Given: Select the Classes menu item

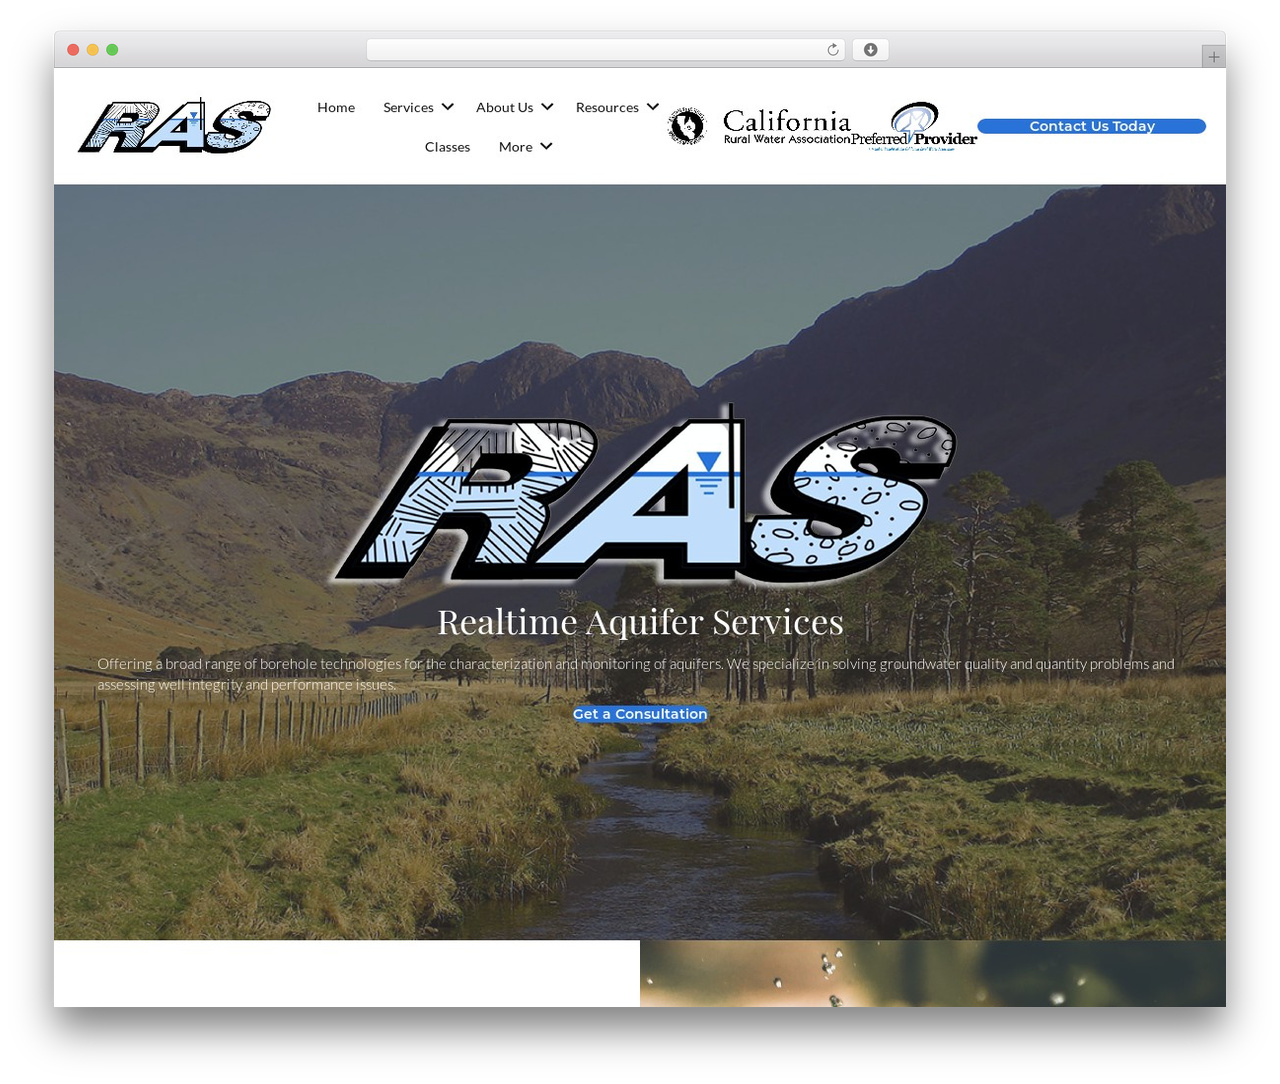Looking at the screenshot, I should 447,147.
